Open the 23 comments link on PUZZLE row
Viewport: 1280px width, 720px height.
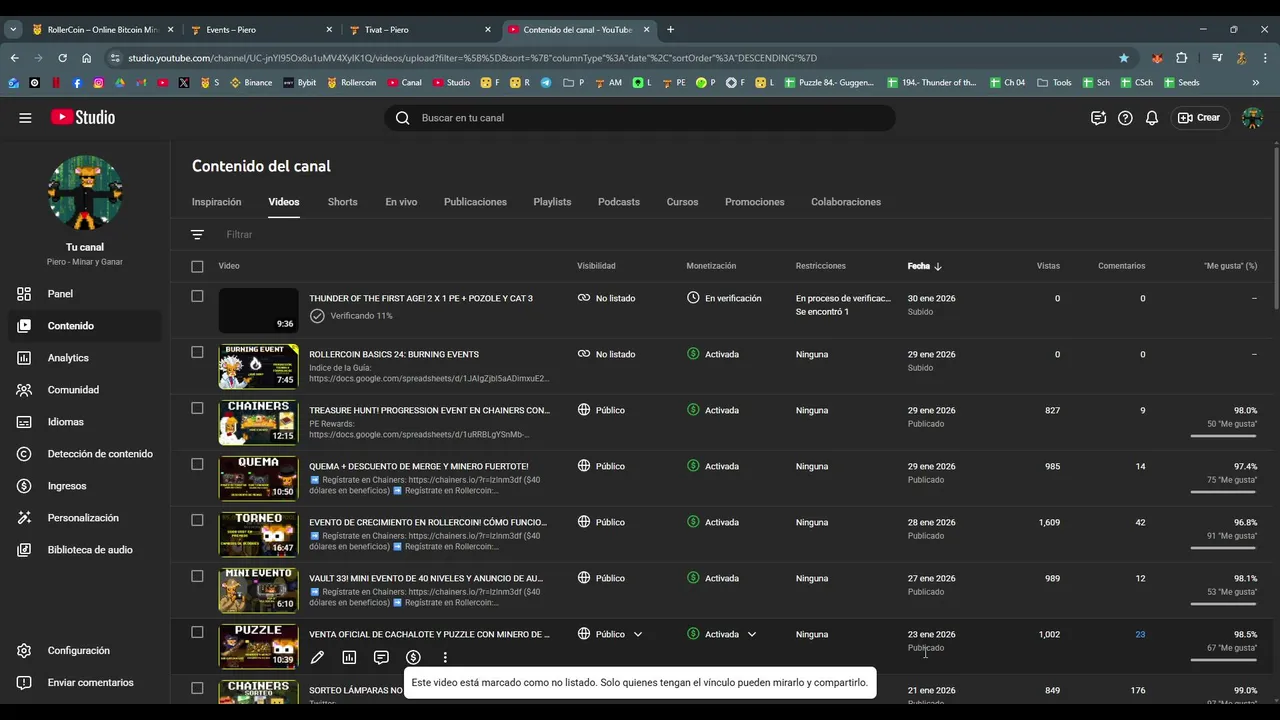tap(1140, 634)
